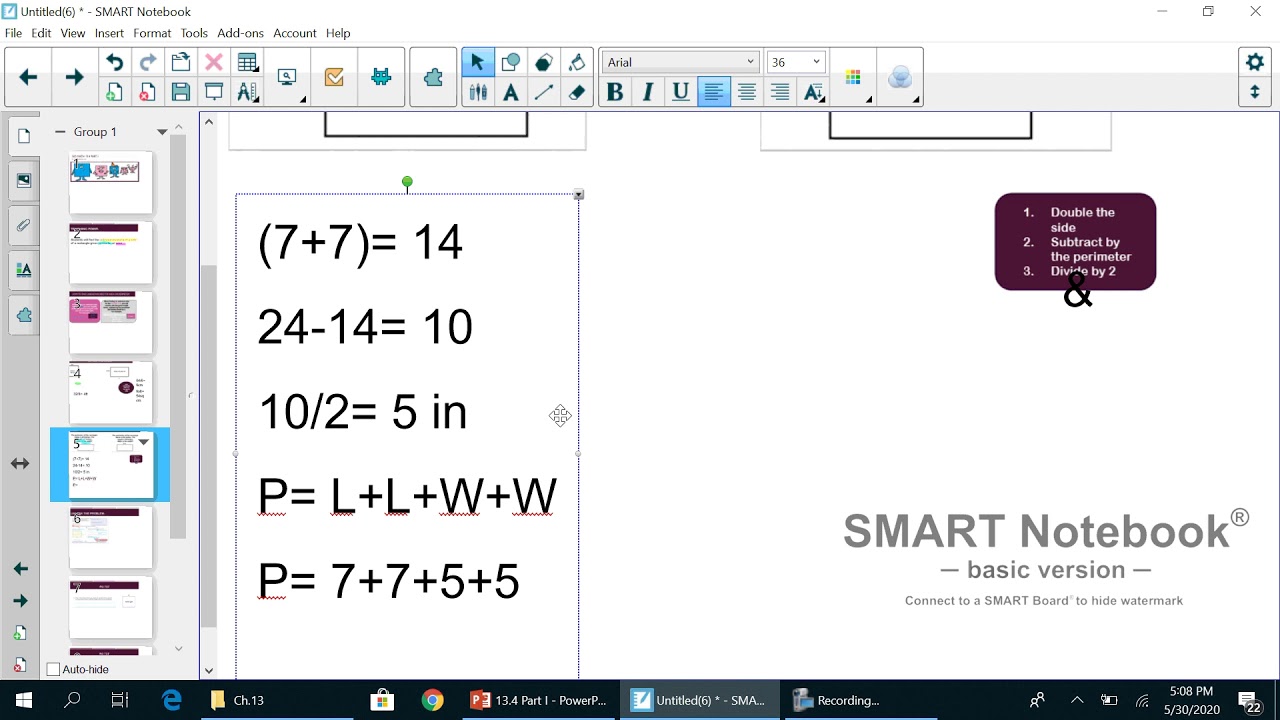Align text left
1280x720 pixels.
coord(714,92)
